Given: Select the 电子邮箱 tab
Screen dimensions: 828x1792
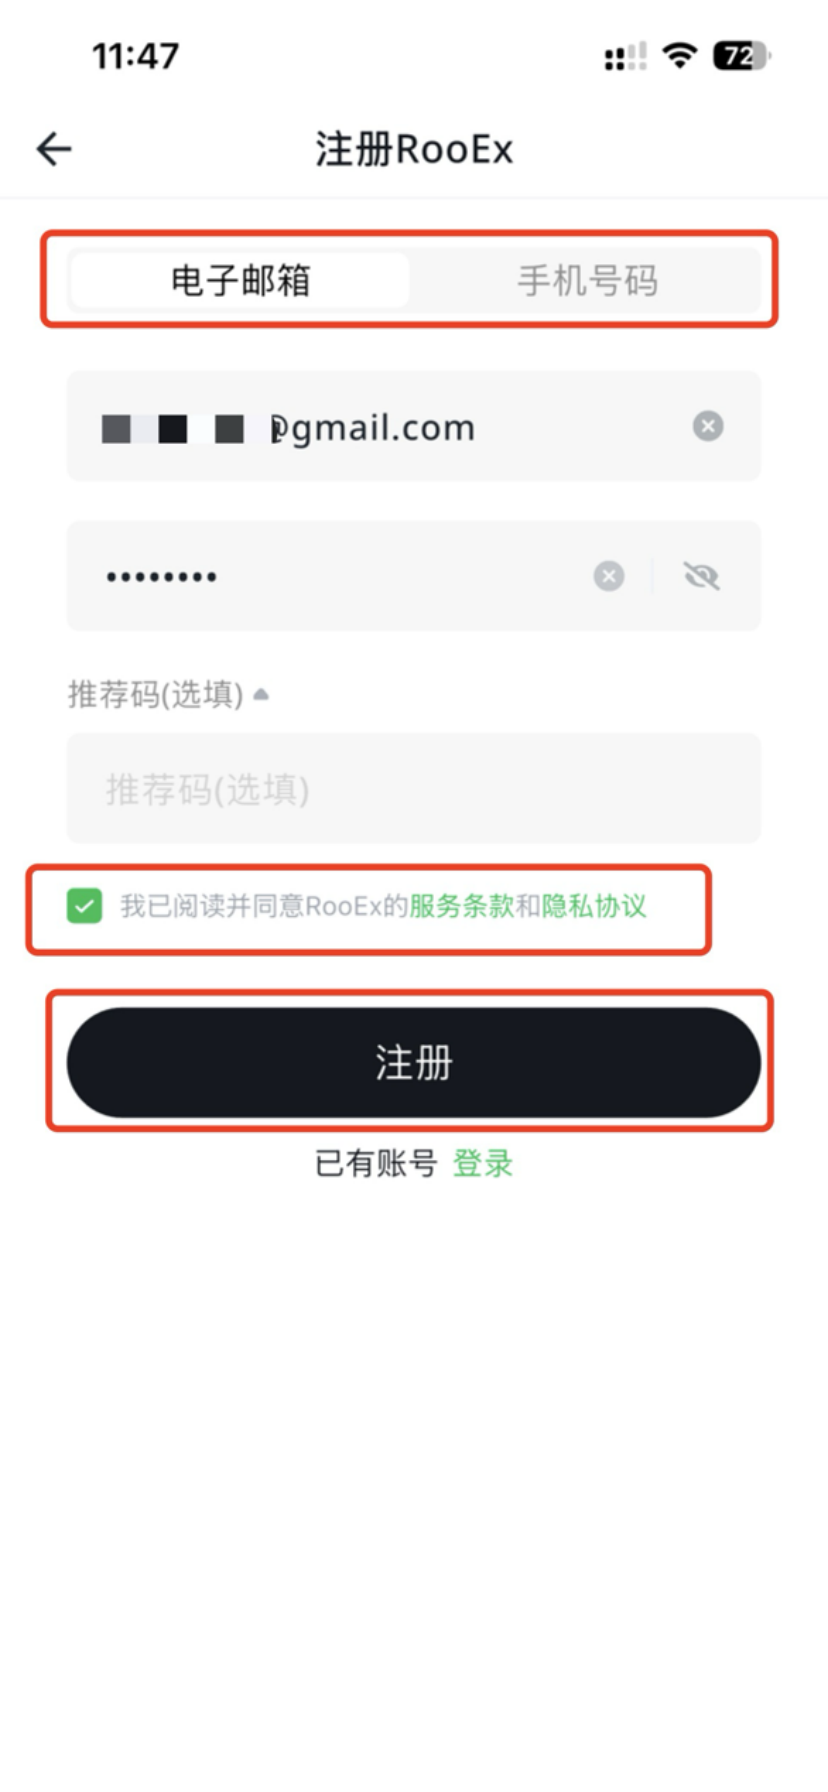Looking at the screenshot, I should pos(240,281).
